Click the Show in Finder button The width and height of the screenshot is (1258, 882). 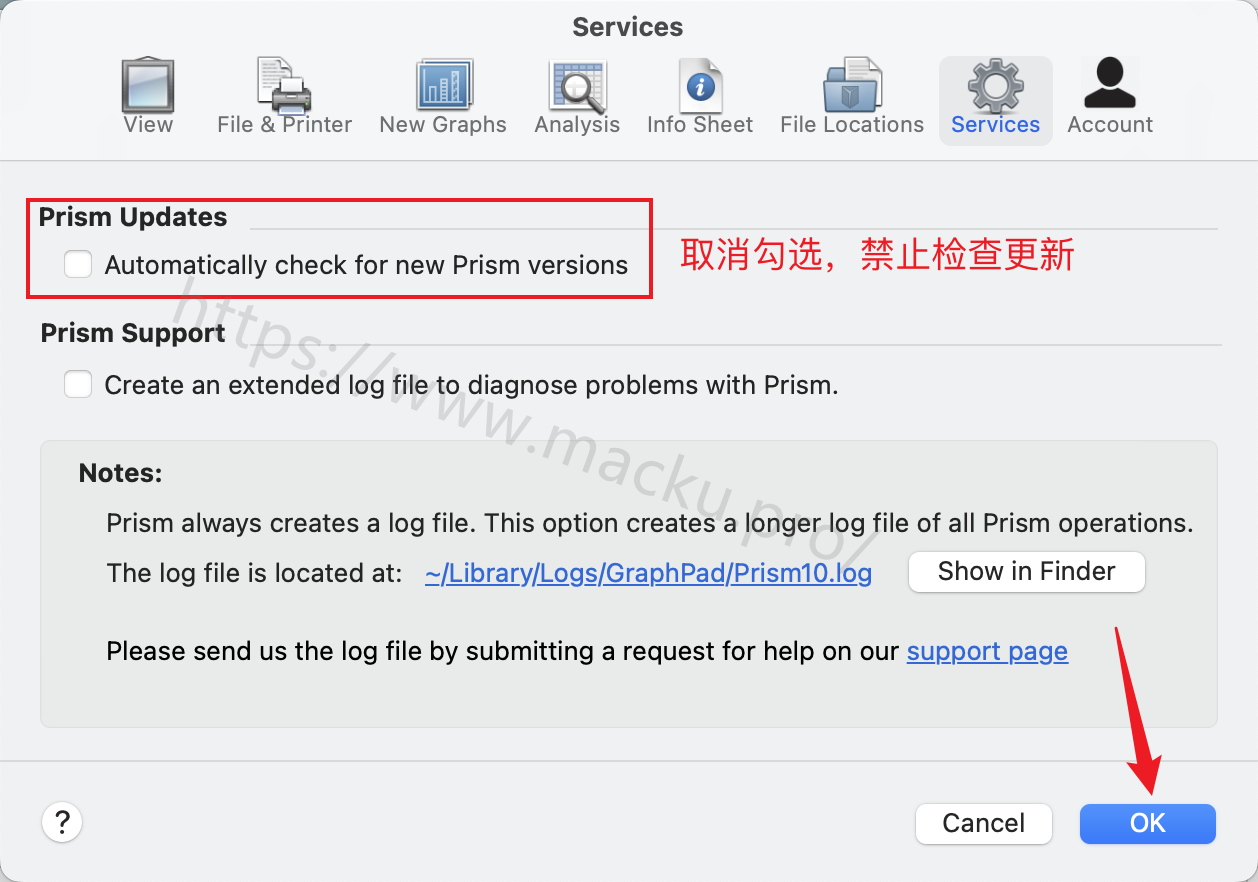pyautogui.click(x=1026, y=572)
